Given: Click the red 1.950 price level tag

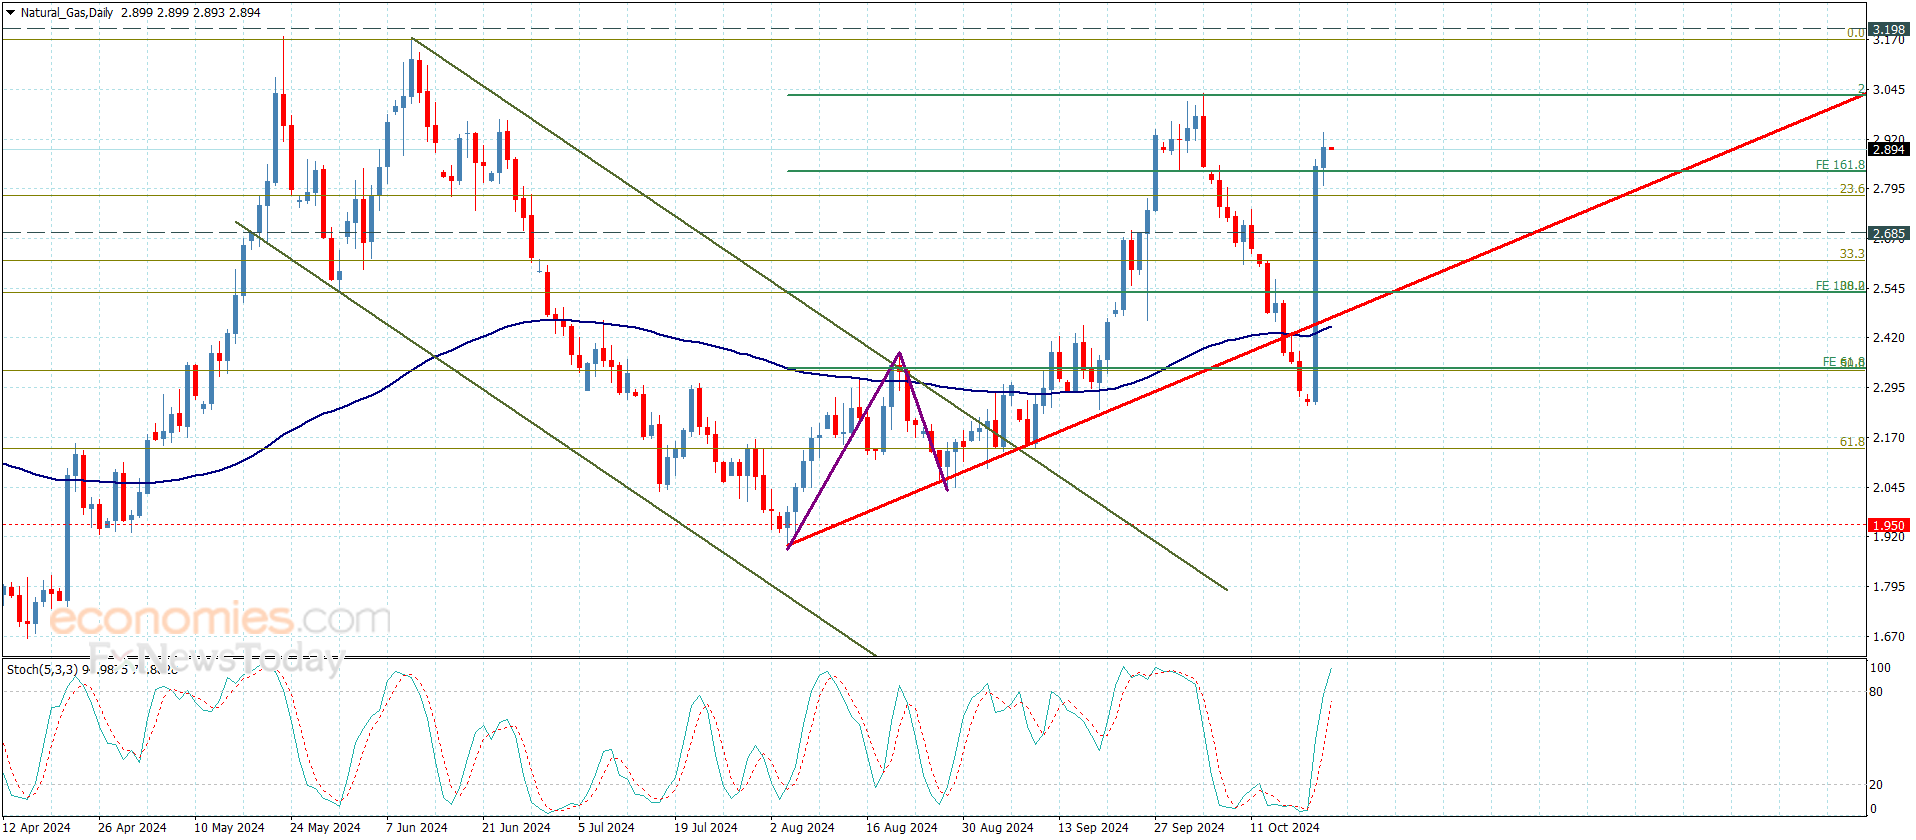Looking at the screenshot, I should (1888, 526).
